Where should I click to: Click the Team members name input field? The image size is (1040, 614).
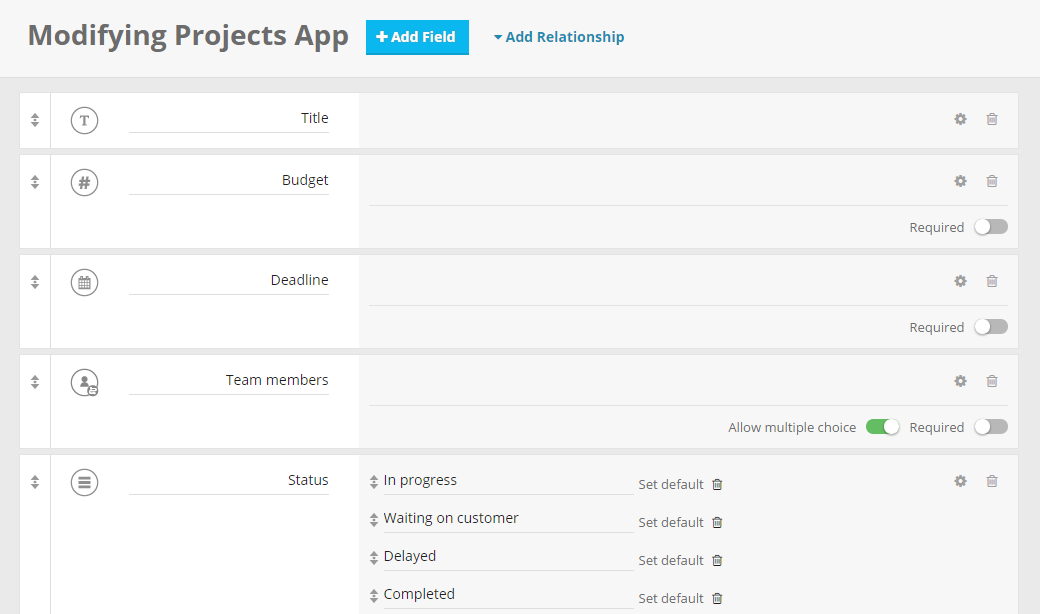pos(229,381)
